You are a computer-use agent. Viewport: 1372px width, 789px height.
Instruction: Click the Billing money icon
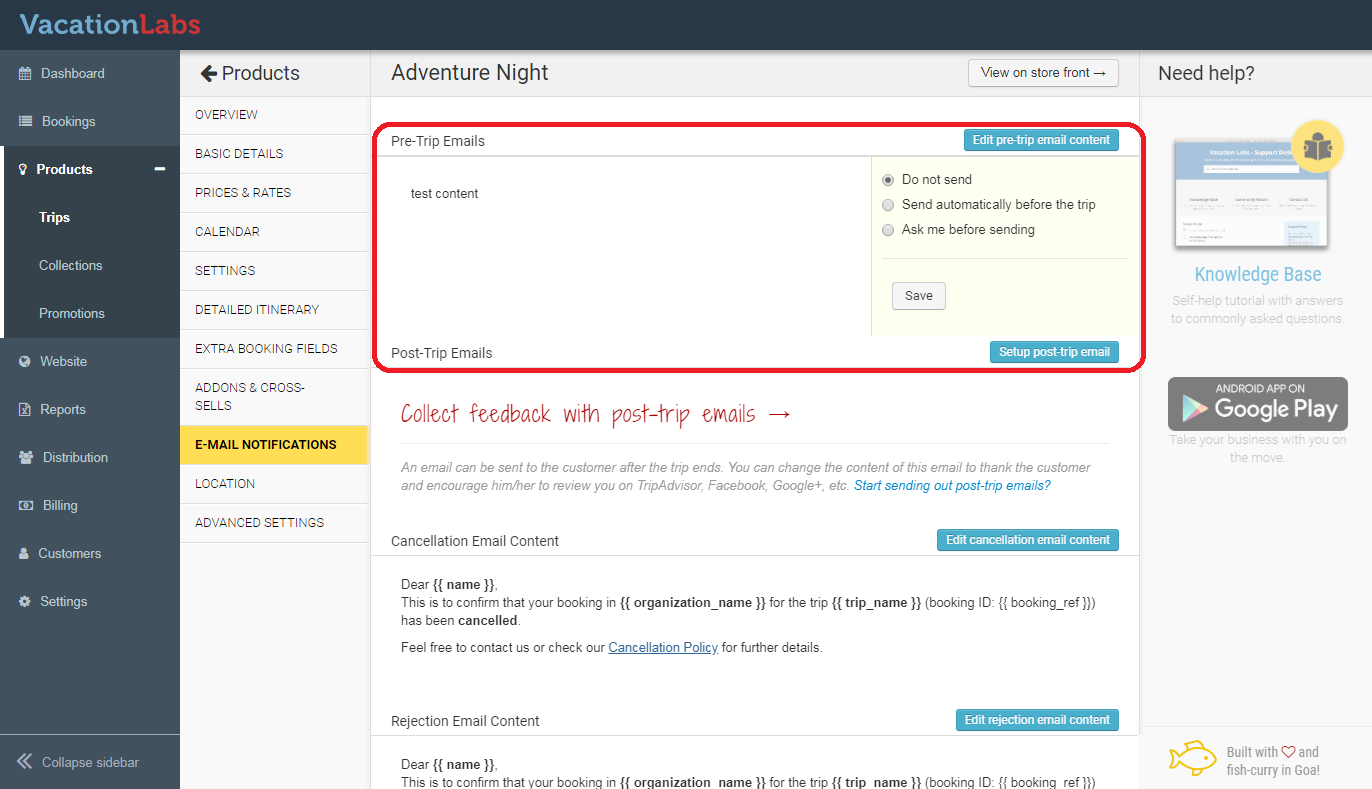25,506
